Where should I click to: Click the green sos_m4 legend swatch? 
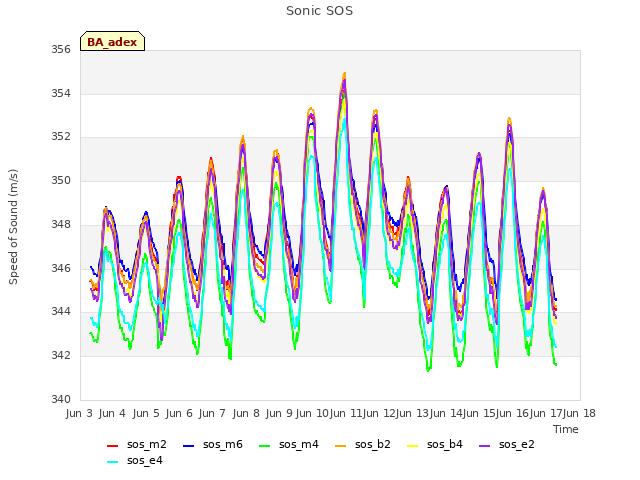(x=264, y=446)
